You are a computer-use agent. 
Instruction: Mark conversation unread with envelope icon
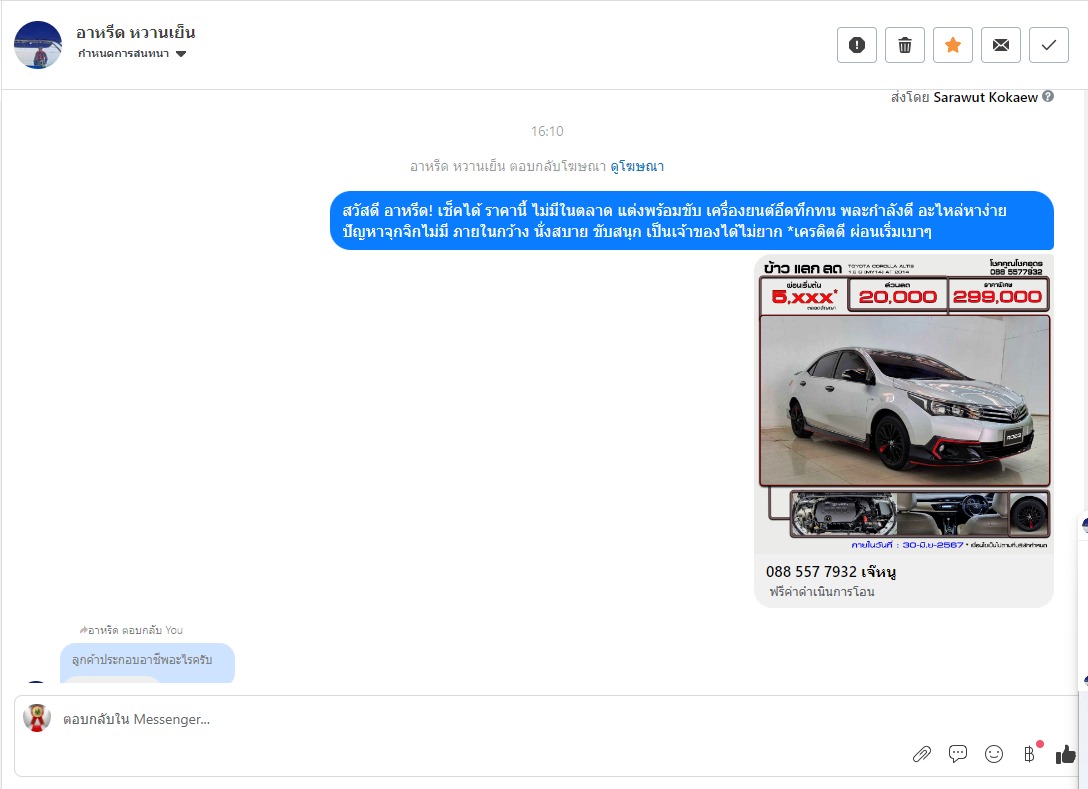1001,45
